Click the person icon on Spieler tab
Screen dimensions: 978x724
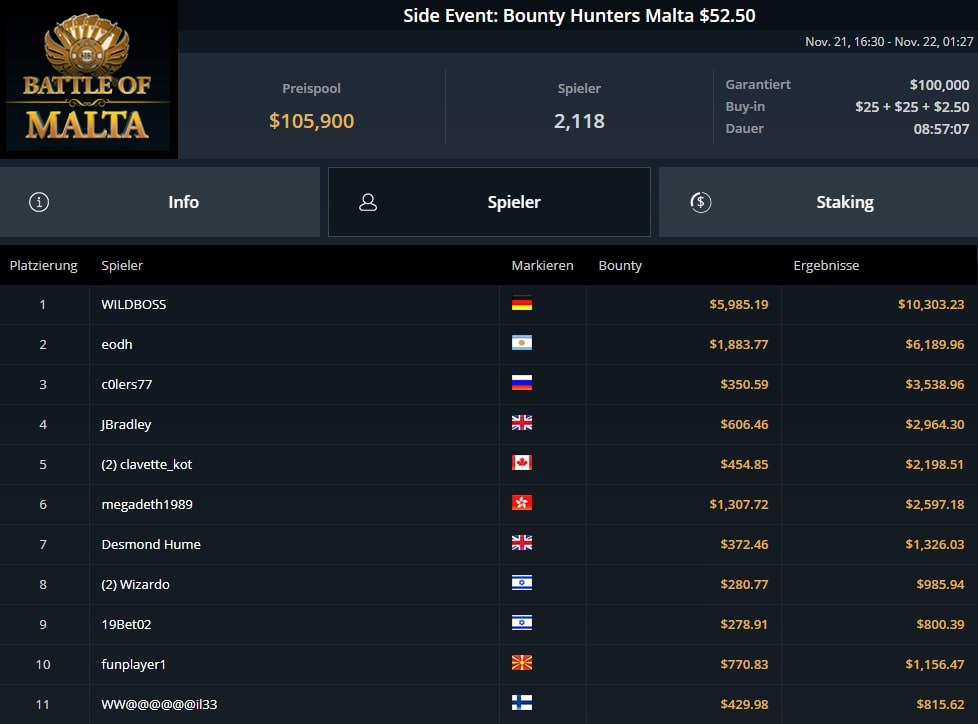point(368,202)
